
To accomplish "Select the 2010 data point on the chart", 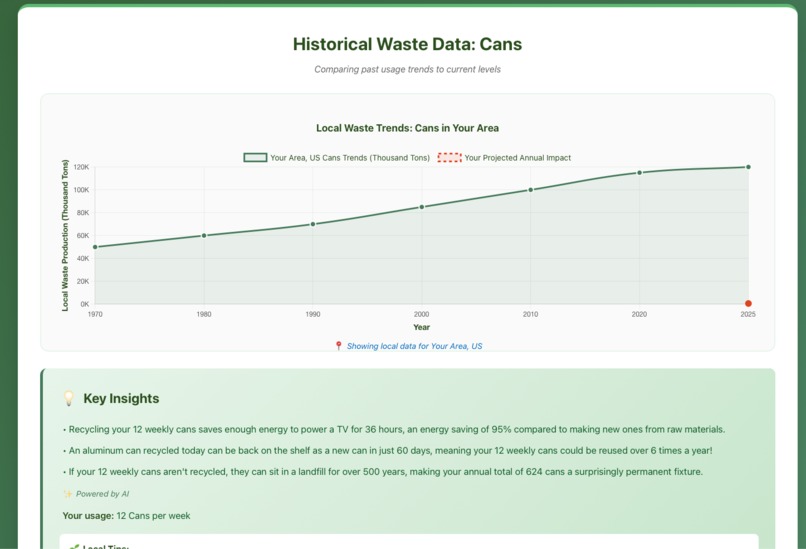I will pos(530,190).
